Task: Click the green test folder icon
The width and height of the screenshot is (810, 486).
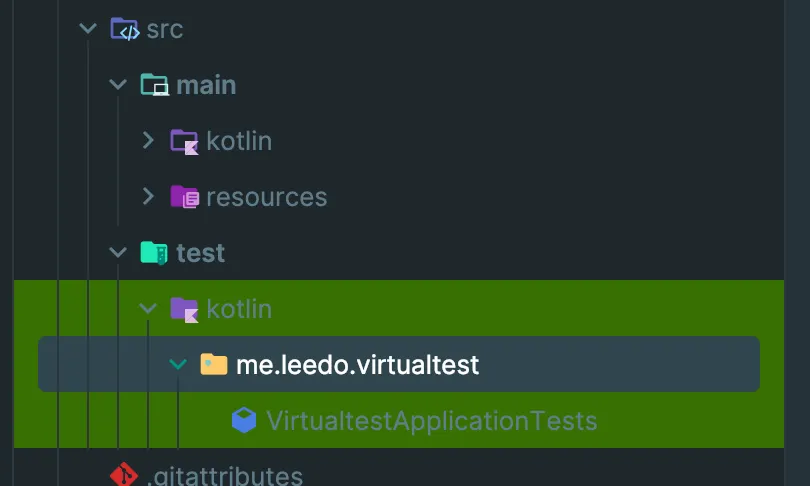Action: [155, 253]
